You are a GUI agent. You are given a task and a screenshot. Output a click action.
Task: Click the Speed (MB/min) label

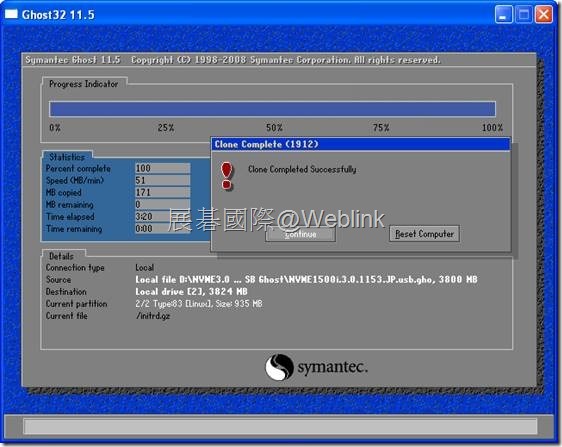75,180
